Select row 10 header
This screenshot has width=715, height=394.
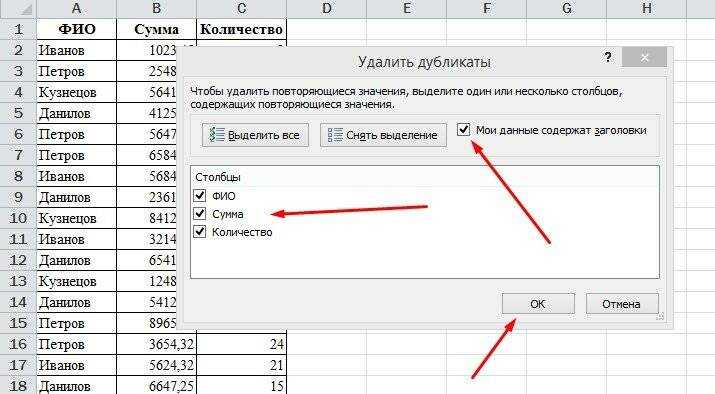18,218
